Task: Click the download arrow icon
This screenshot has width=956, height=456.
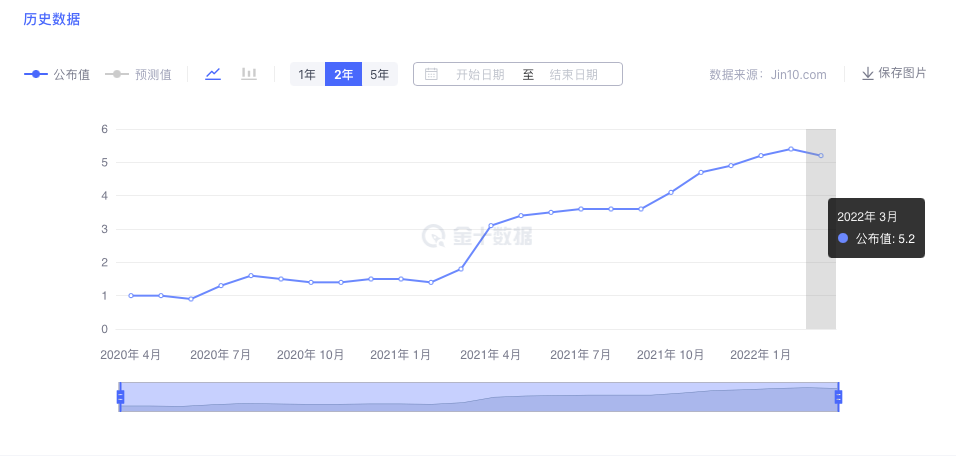Action: [x=868, y=74]
